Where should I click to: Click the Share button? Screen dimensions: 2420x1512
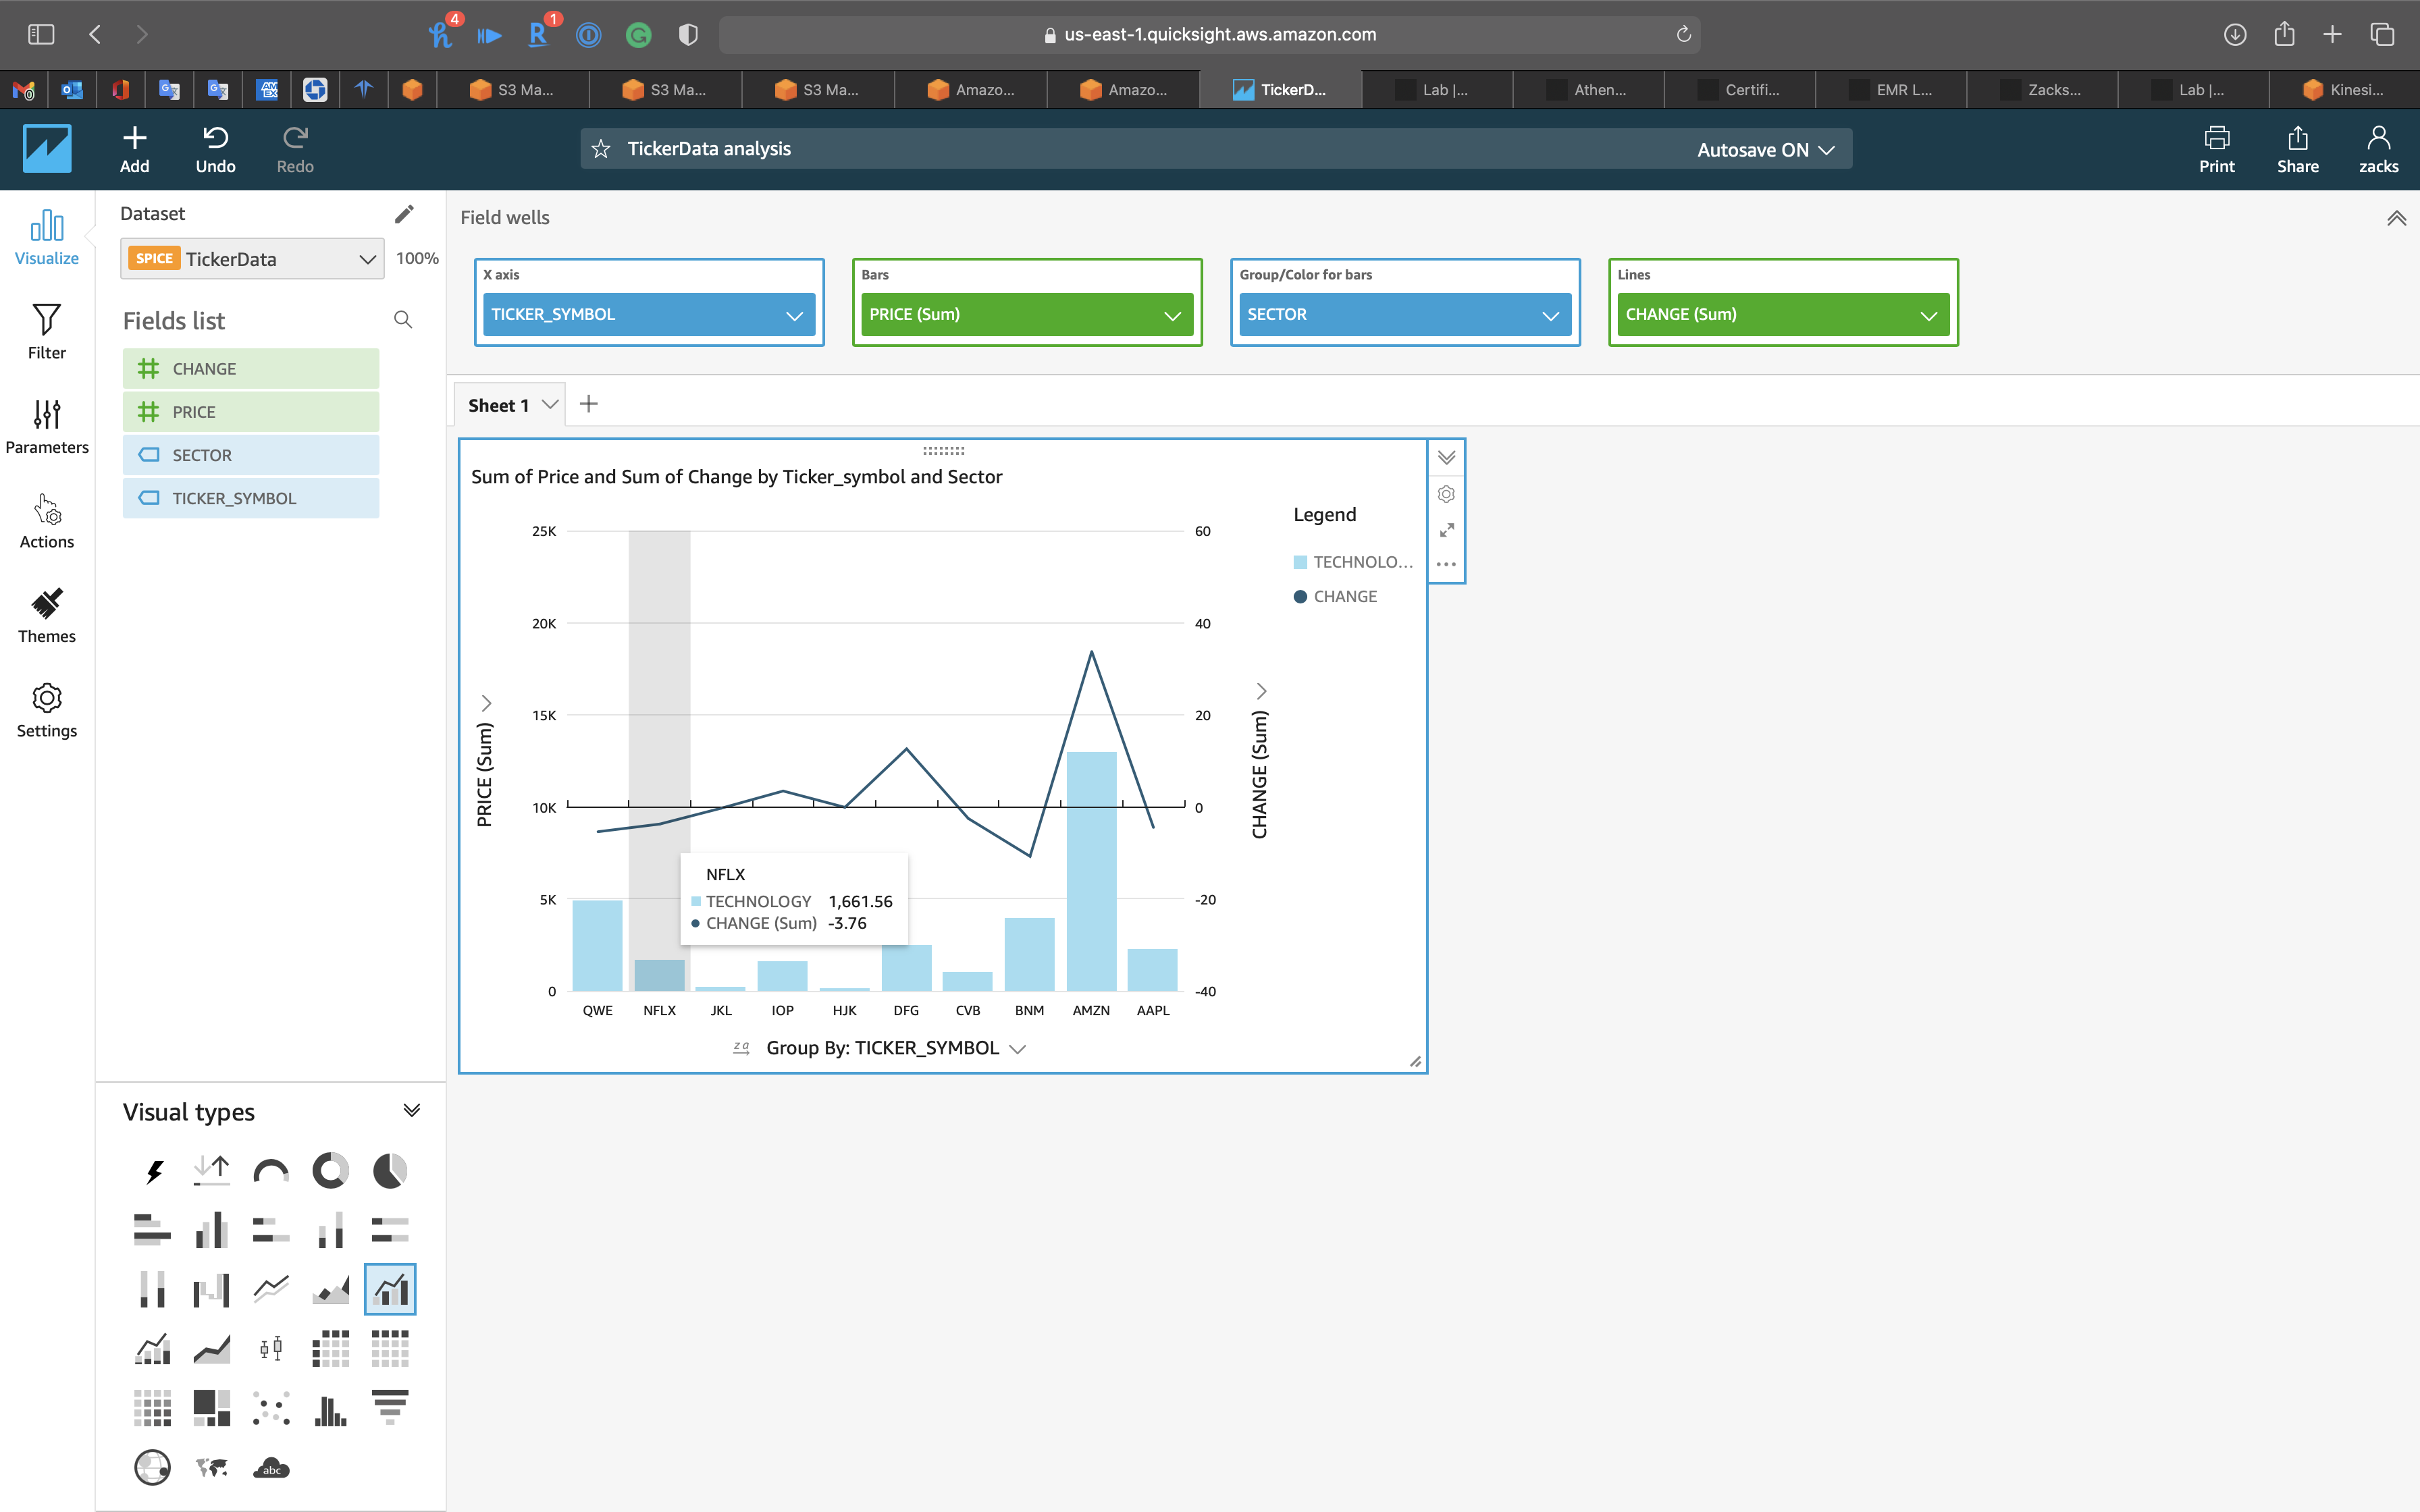tap(2297, 149)
